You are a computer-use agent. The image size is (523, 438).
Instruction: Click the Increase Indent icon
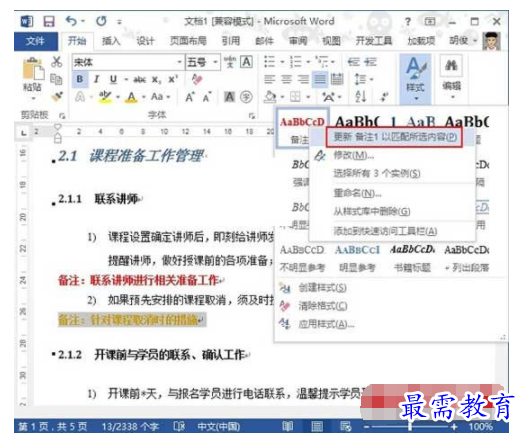click(x=370, y=62)
